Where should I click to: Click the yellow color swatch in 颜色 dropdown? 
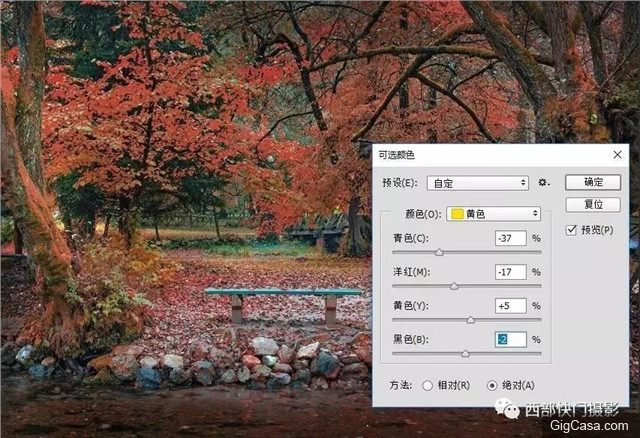[457, 213]
